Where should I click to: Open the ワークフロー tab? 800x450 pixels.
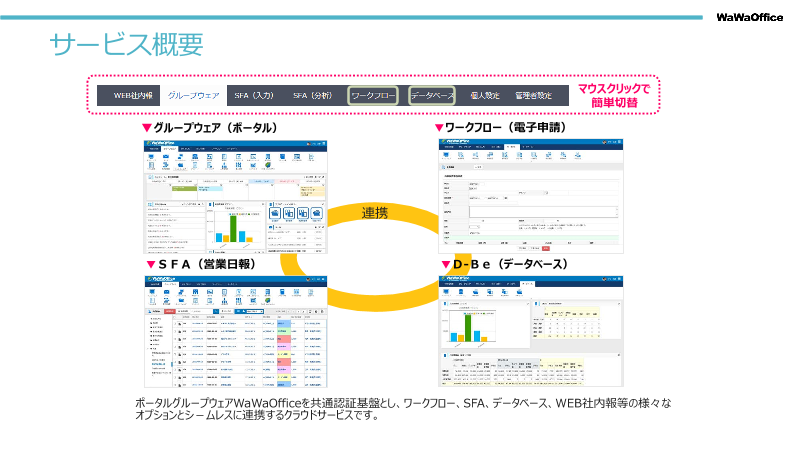[373, 95]
